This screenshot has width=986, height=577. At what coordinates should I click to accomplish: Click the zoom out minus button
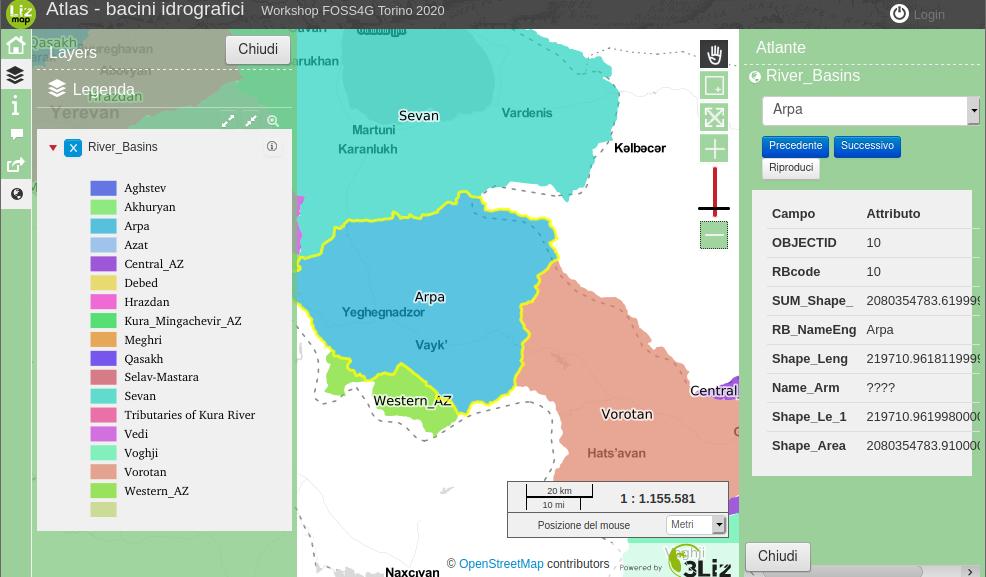pos(714,235)
